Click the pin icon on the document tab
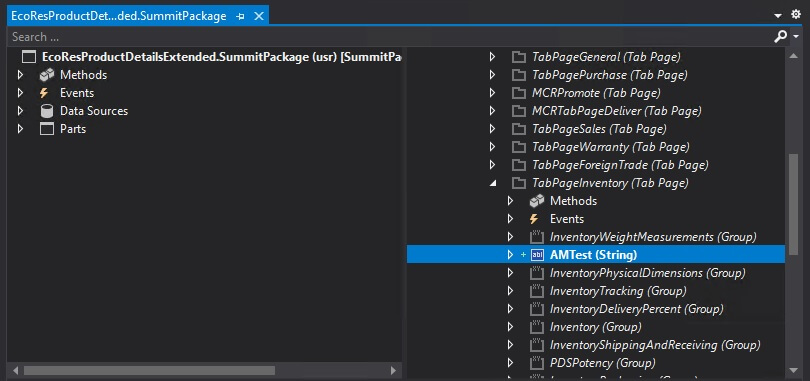Screen dimensions: 810x381 240,17
